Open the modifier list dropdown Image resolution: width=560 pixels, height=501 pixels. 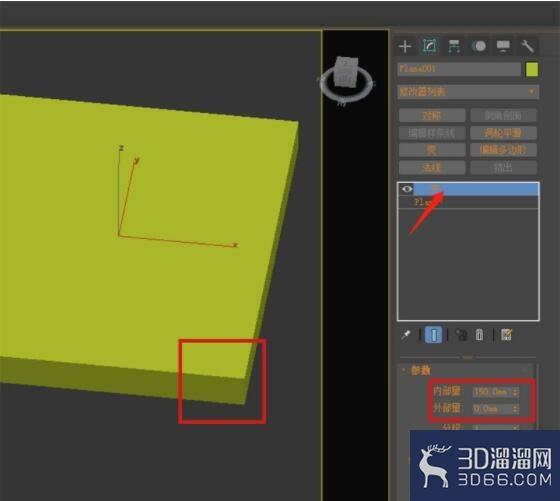(468, 92)
